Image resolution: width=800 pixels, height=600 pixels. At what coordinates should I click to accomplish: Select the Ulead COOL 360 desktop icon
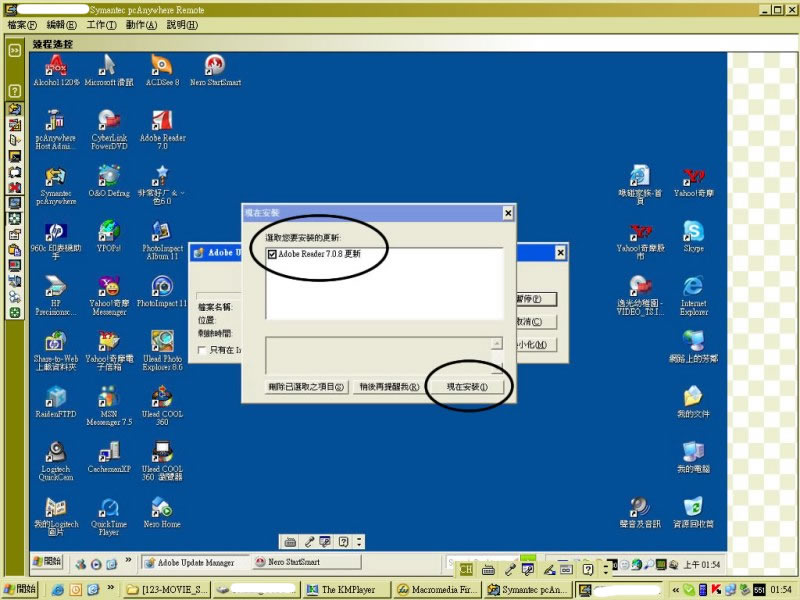point(162,406)
